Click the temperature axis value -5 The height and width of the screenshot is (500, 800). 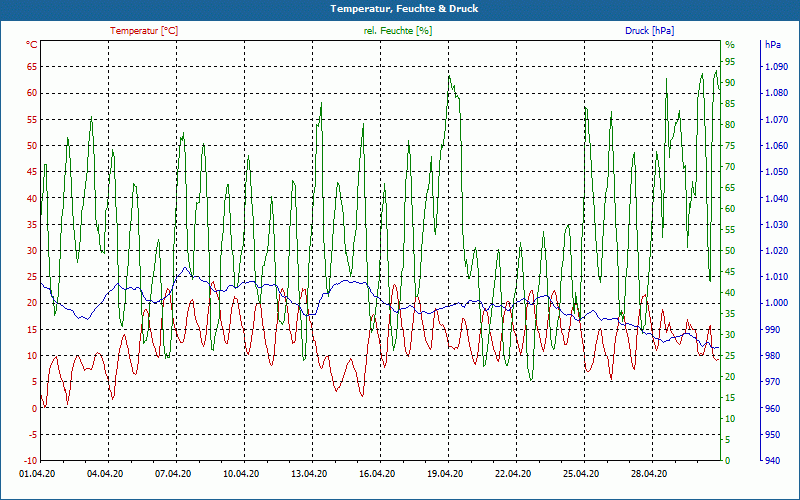click(x=33, y=435)
